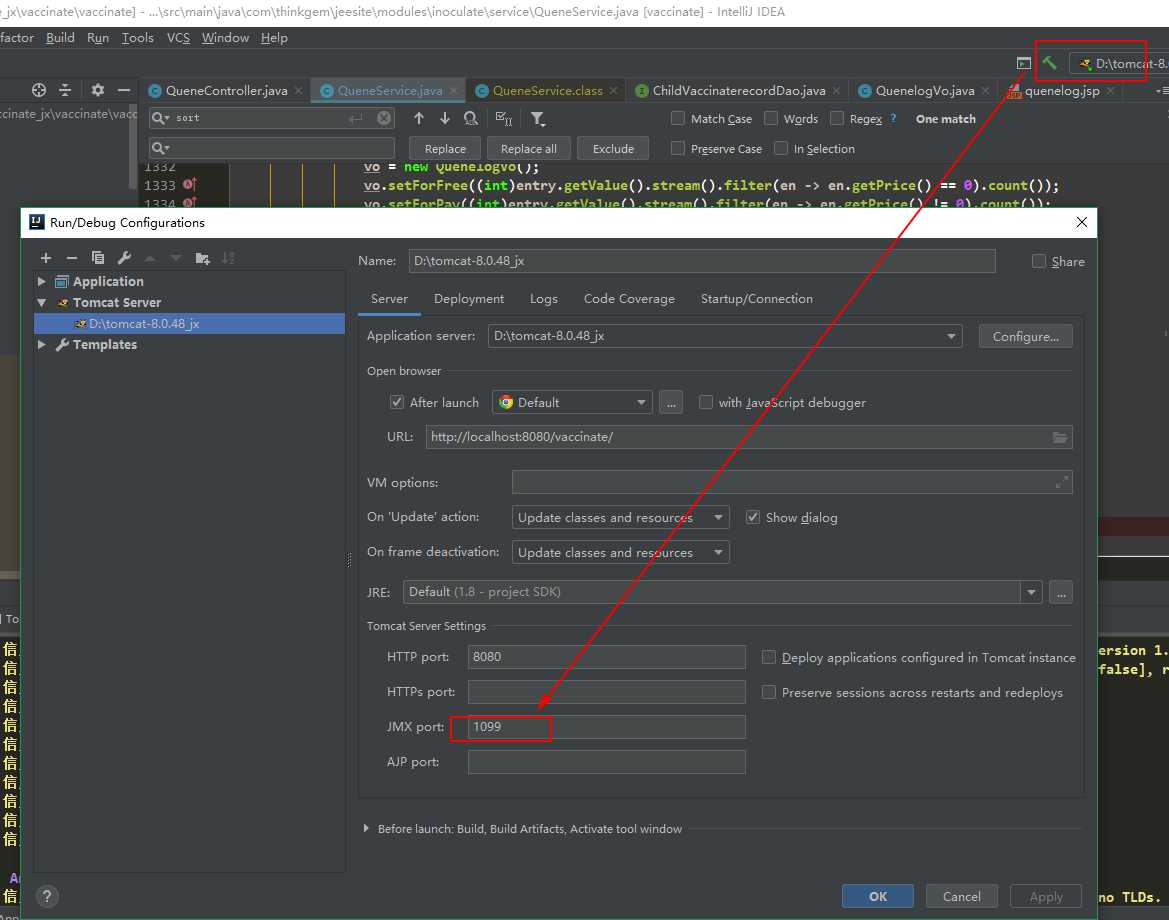Open JRE dropdown arrow
The height and width of the screenshot is (920, 1169).
click(1031, 592)
